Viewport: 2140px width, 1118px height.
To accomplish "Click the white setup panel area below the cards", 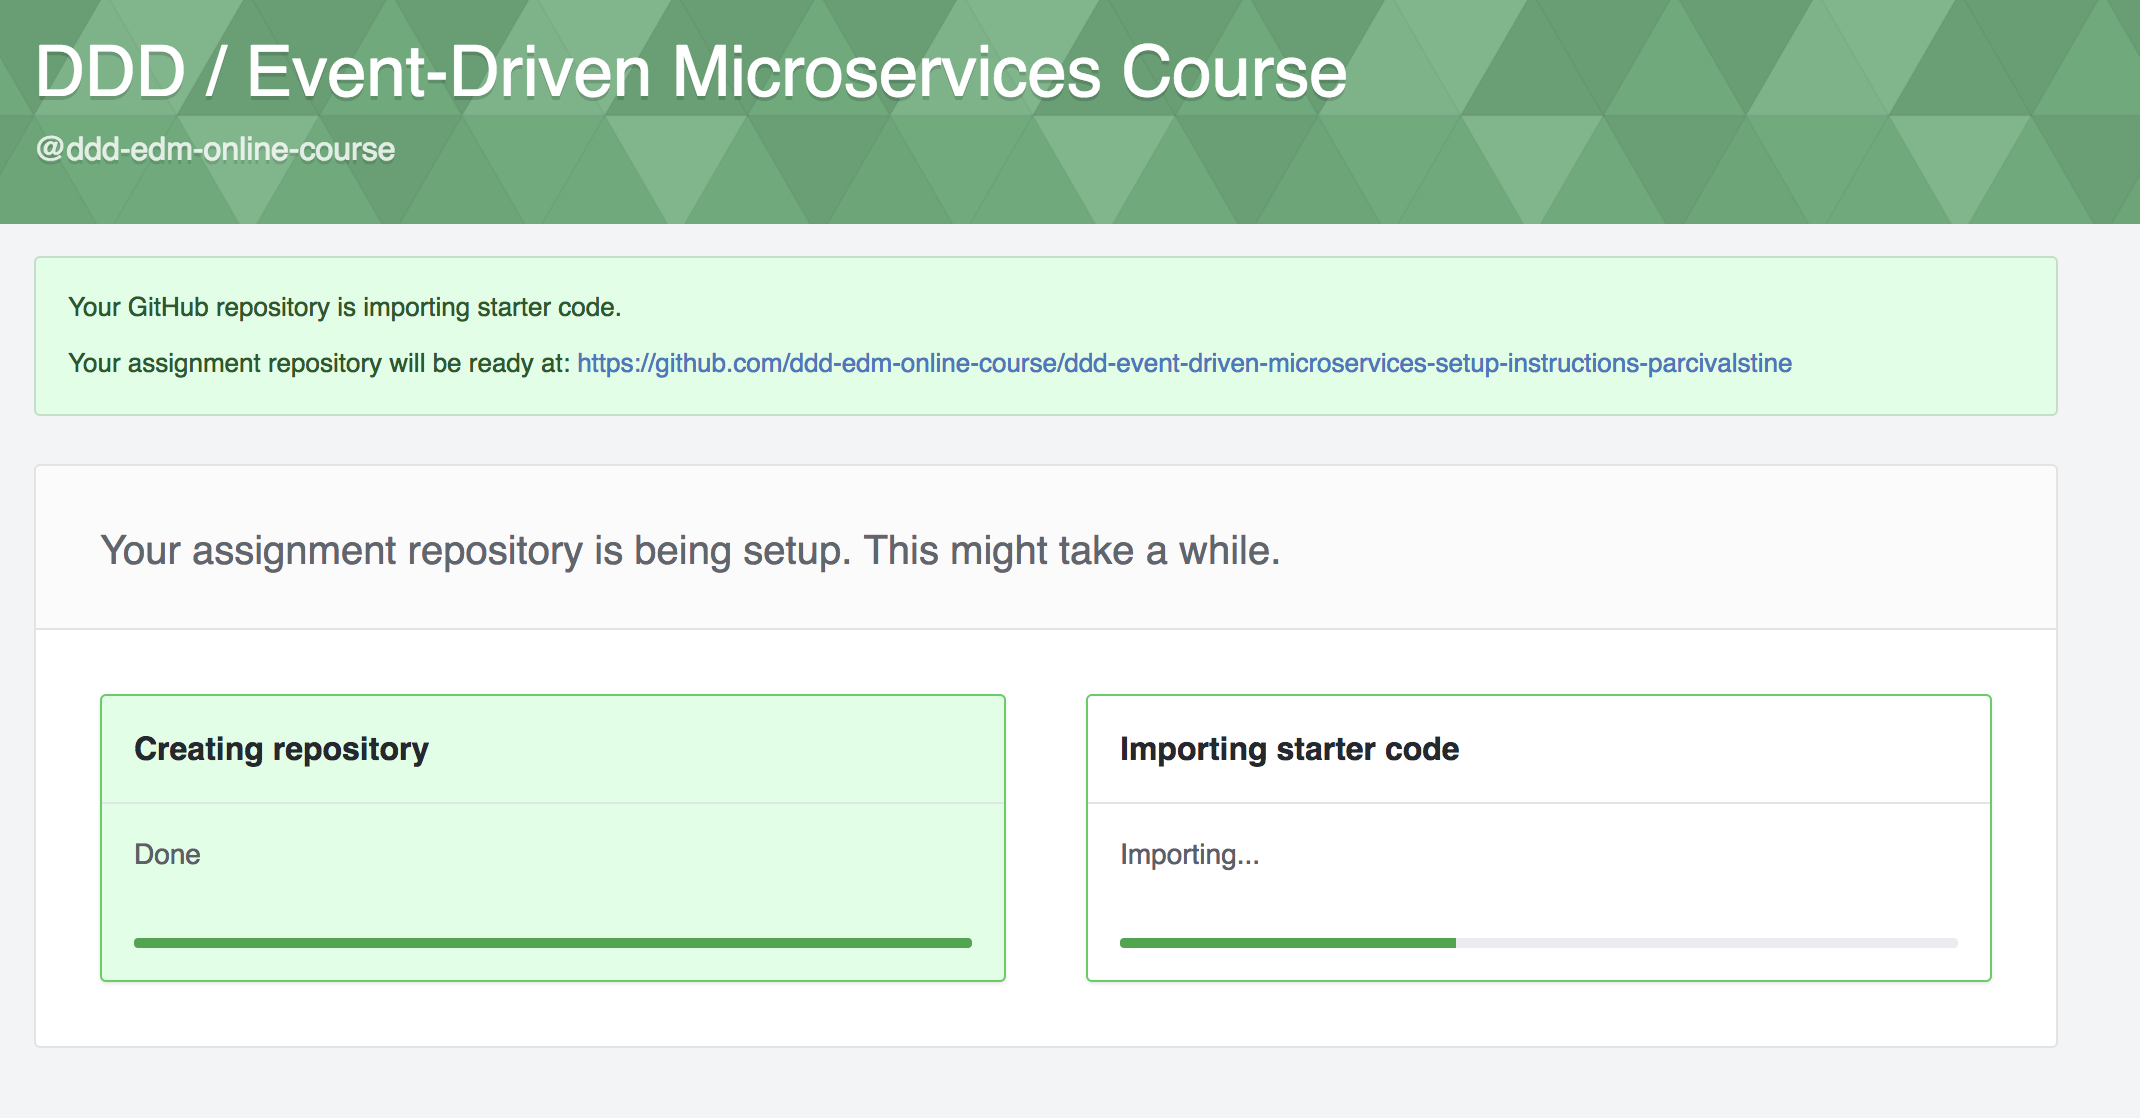I will [x=1045, y=1015].
